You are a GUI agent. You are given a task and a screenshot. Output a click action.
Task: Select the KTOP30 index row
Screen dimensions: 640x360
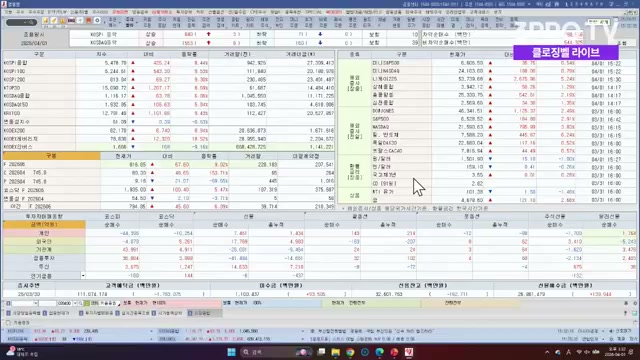point(169,88)
